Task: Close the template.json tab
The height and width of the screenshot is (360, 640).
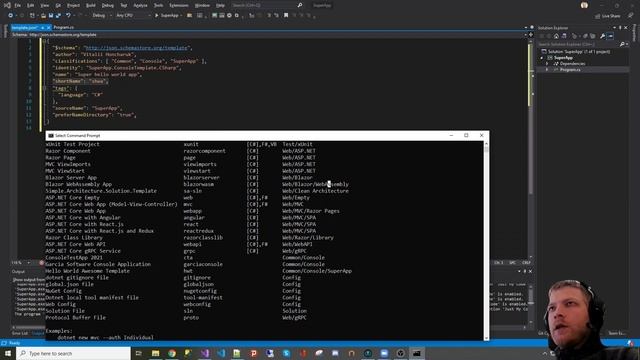Action: [48, 27]
